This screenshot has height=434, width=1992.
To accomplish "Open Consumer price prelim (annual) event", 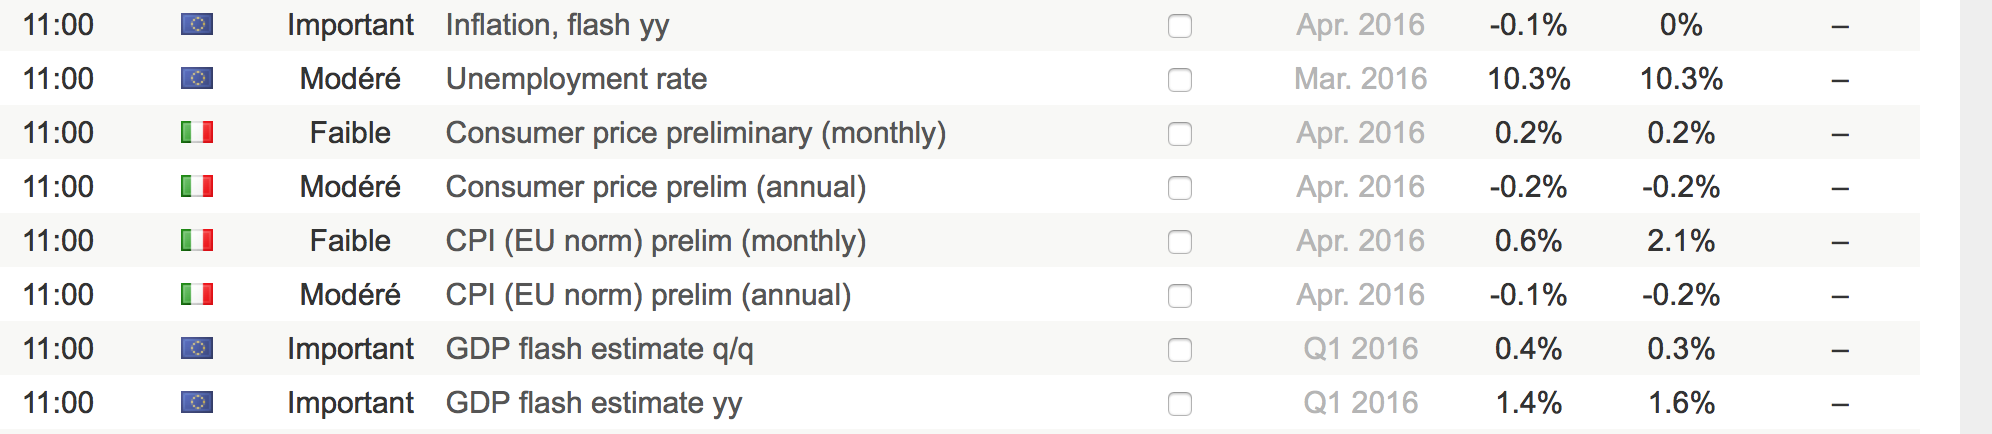I will point(655,187).
